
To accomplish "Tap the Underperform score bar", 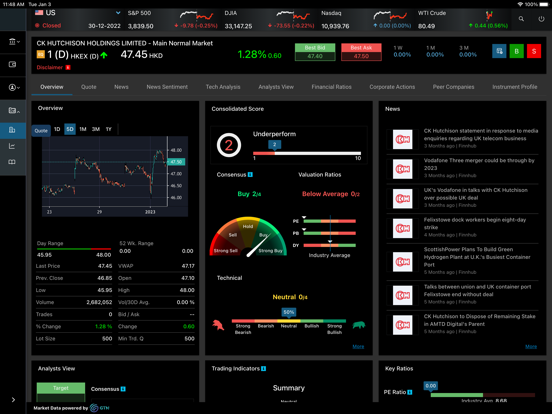I will point(307,153).
